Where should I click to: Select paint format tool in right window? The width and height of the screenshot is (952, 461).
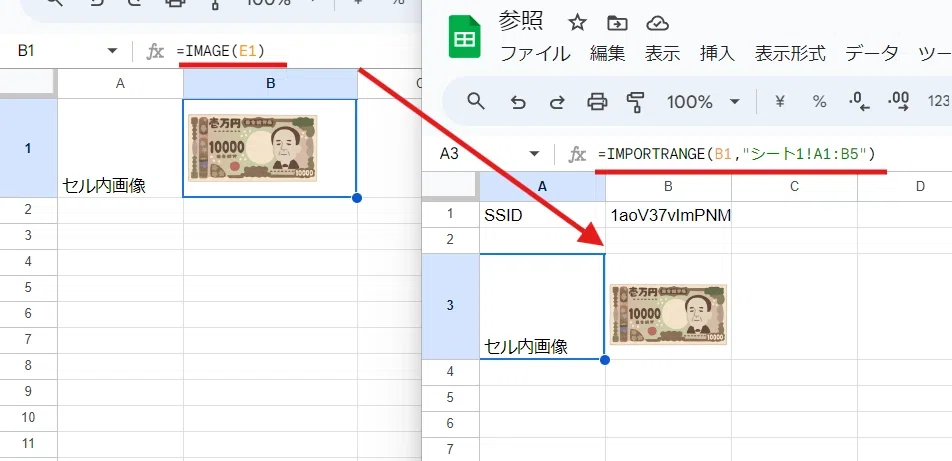pyautogui.click(x=635, y=102)
